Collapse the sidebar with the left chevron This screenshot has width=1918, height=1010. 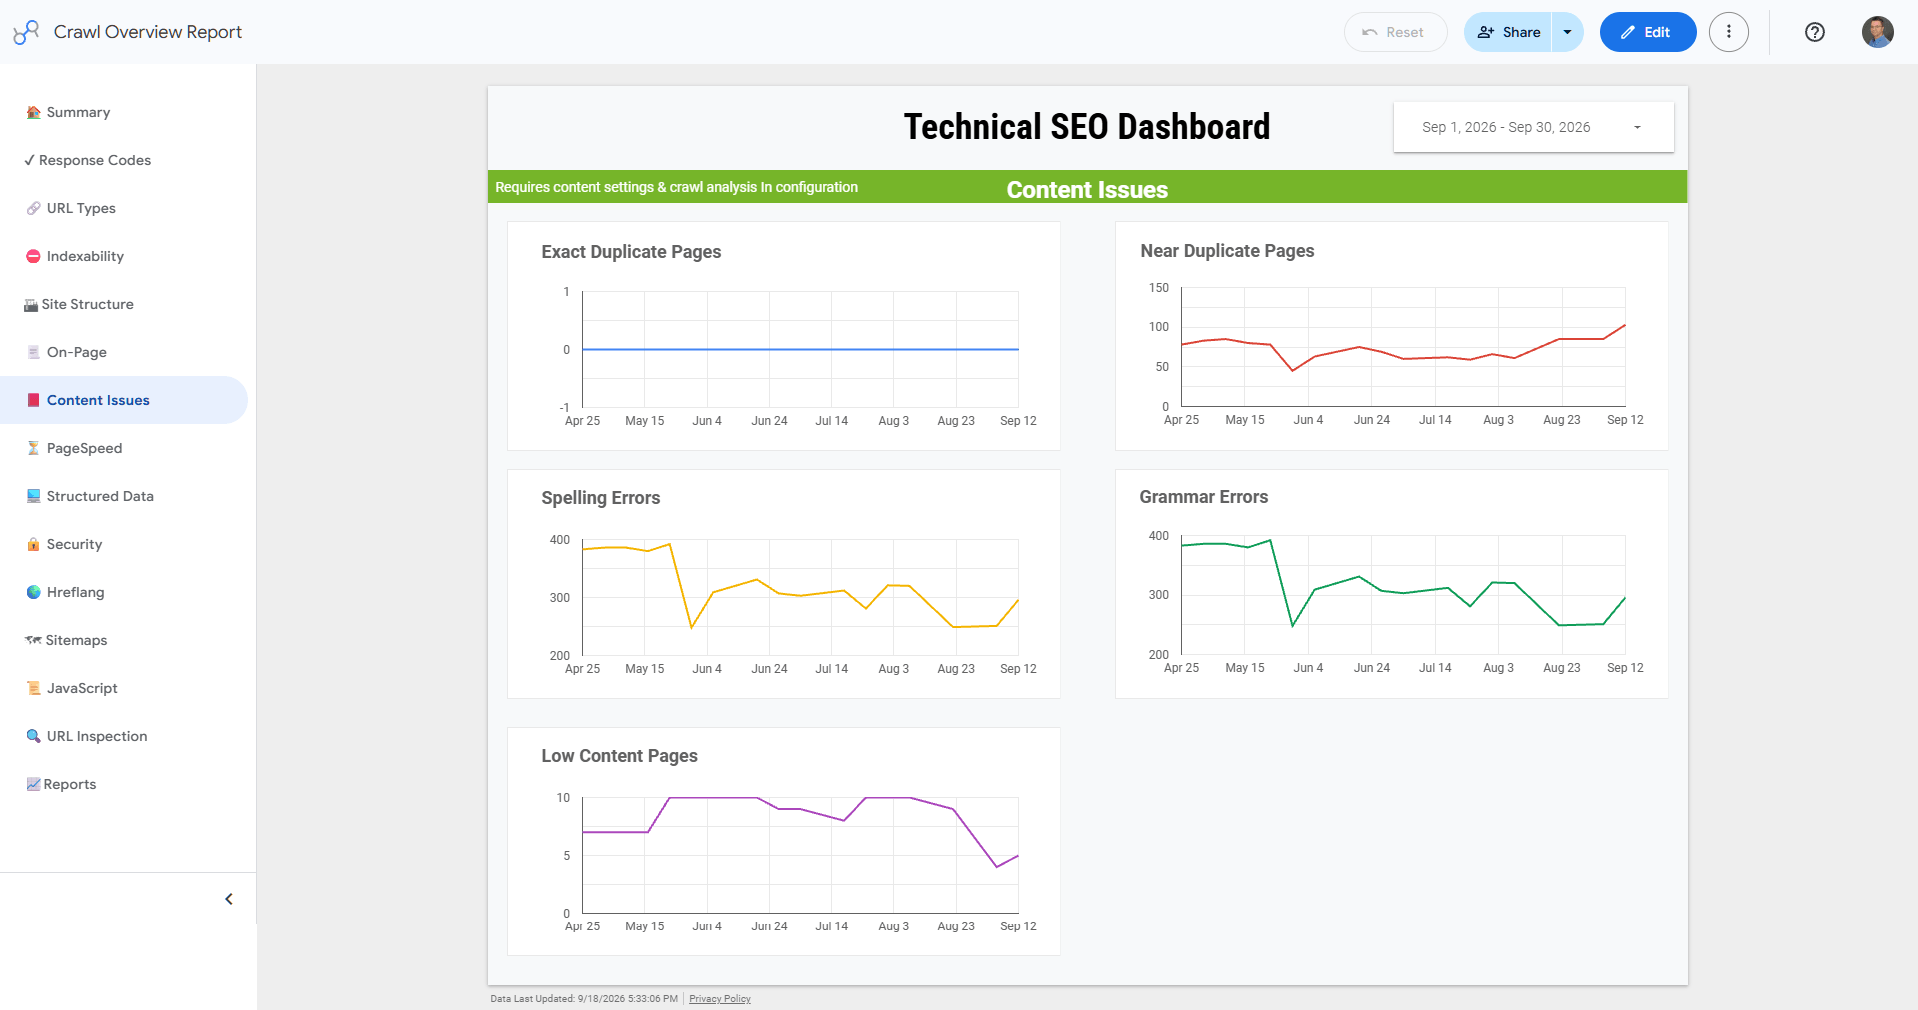click(x=229, y=899)
